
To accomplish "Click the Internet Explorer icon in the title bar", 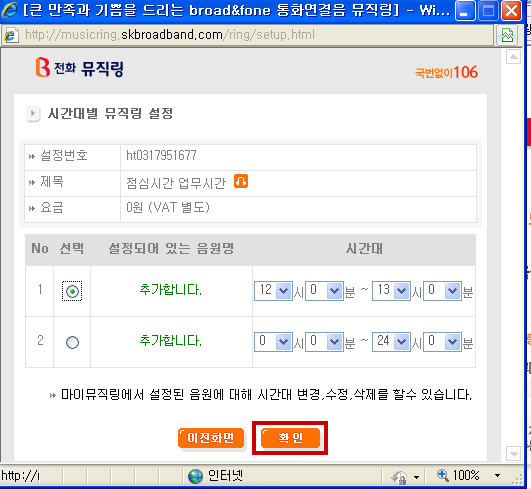I will pyautogui.click(x=10, y=10).
